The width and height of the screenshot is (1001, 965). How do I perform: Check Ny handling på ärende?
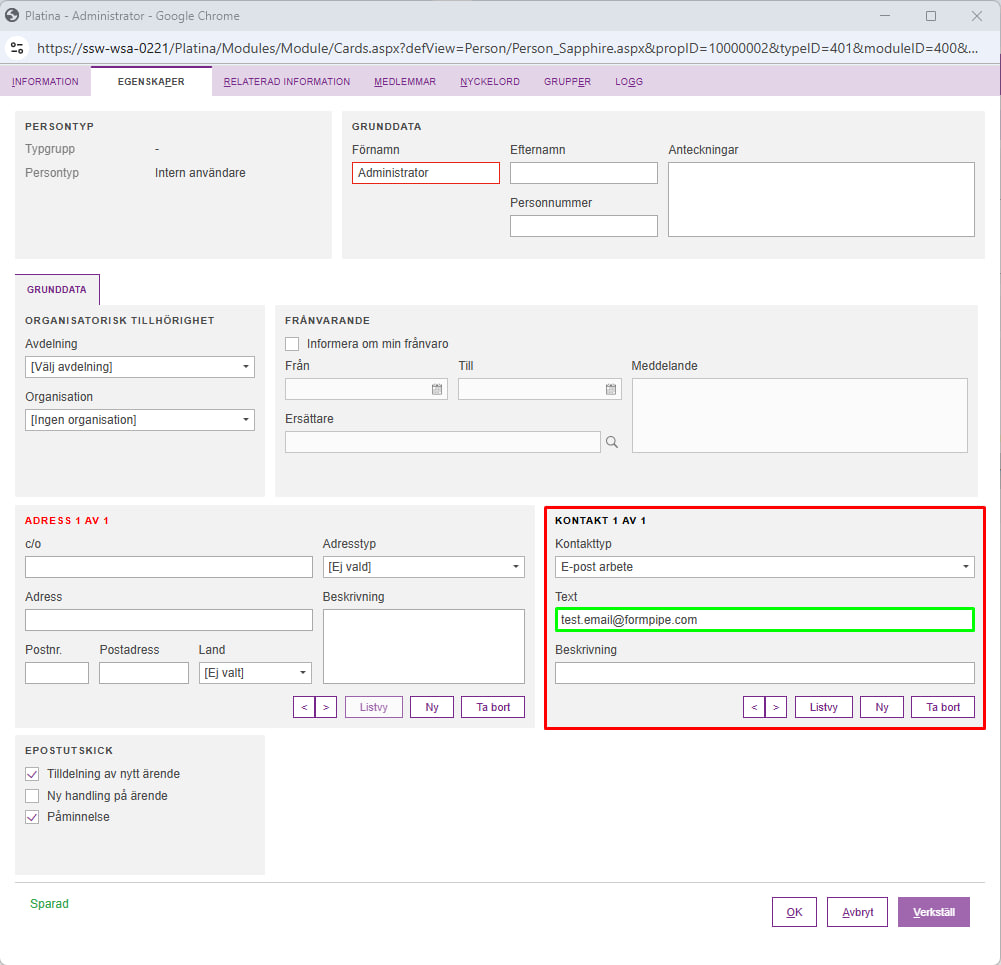click(x=32, y=796)
